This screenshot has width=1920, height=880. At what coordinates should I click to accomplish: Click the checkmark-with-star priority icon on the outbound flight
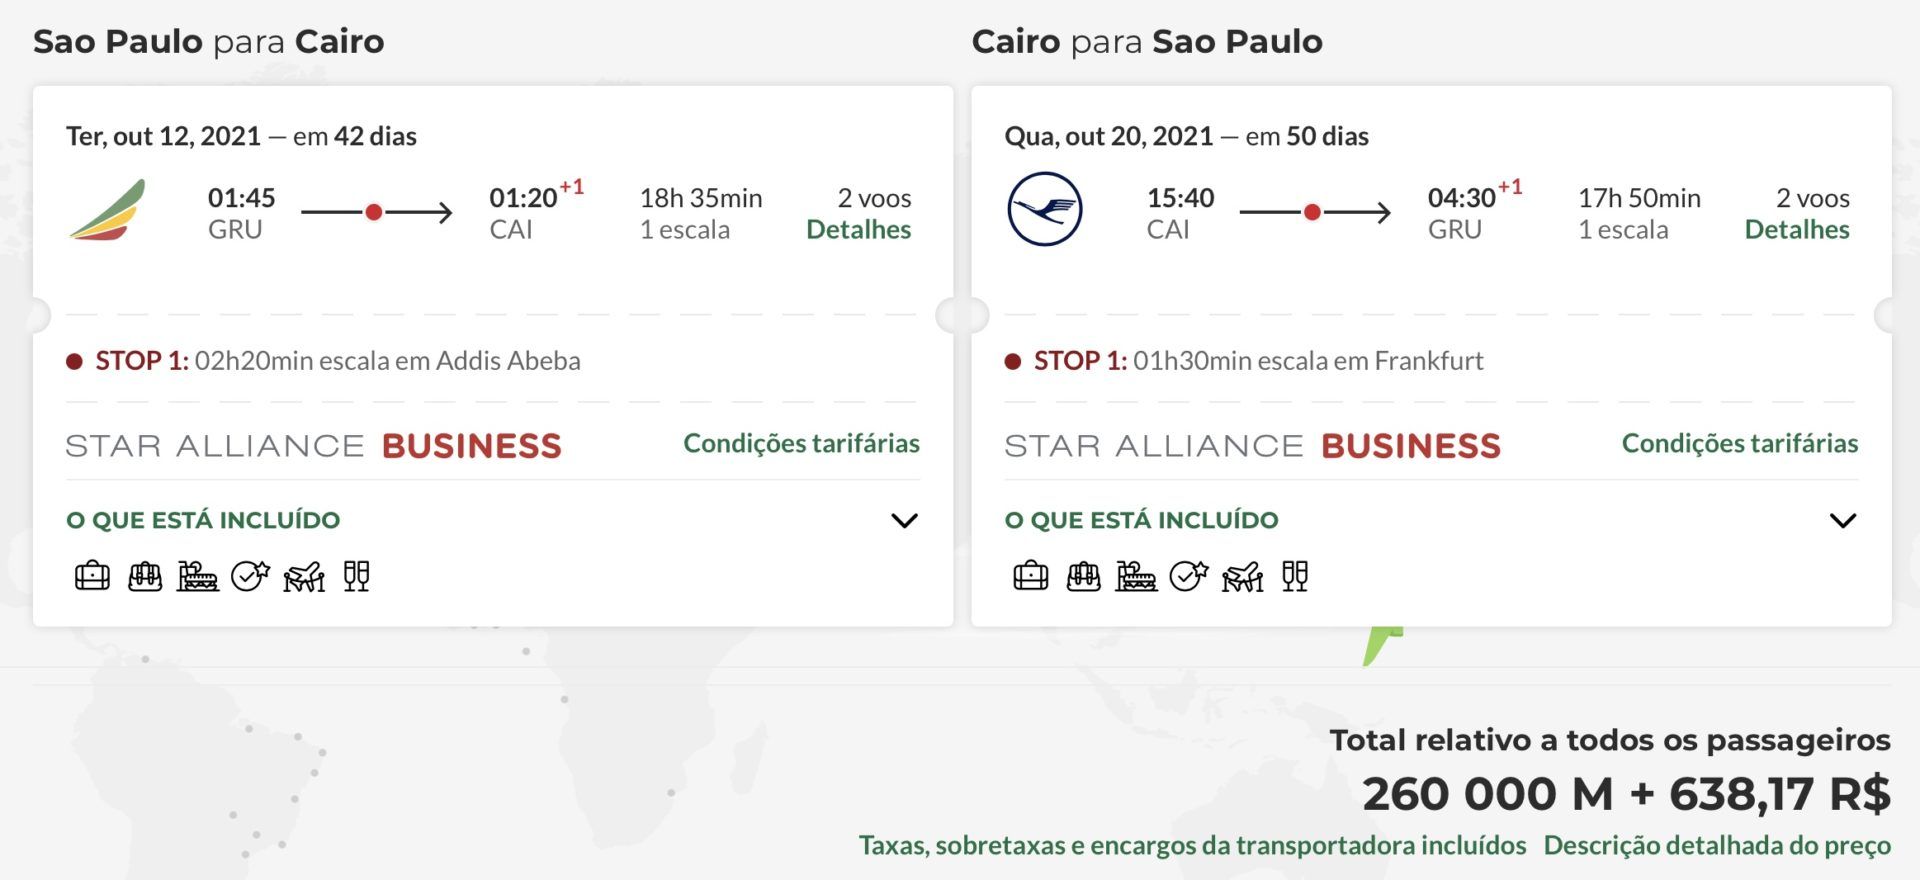click(x=250, y=576)
